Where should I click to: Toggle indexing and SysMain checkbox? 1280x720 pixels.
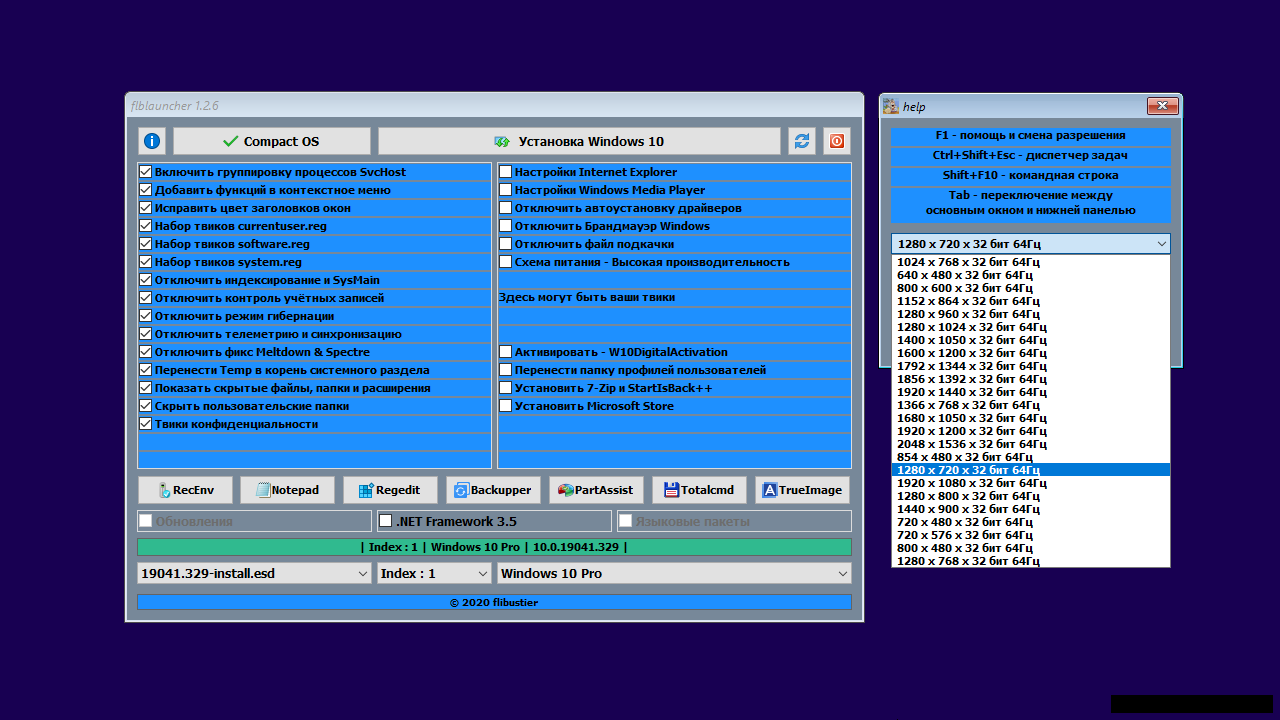point(146,280)
